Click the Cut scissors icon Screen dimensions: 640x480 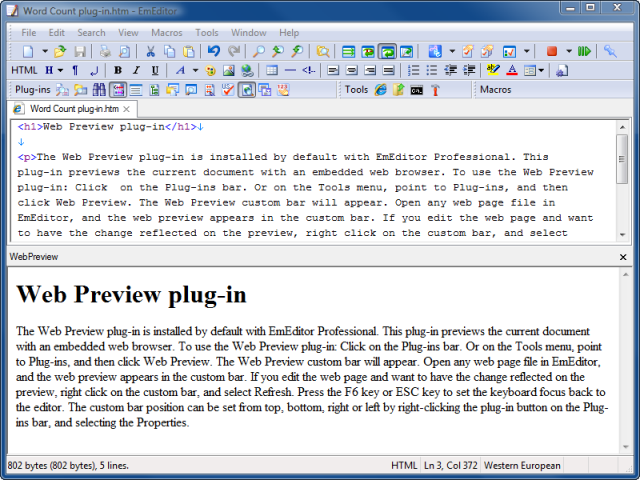click(x=151, y=51)
